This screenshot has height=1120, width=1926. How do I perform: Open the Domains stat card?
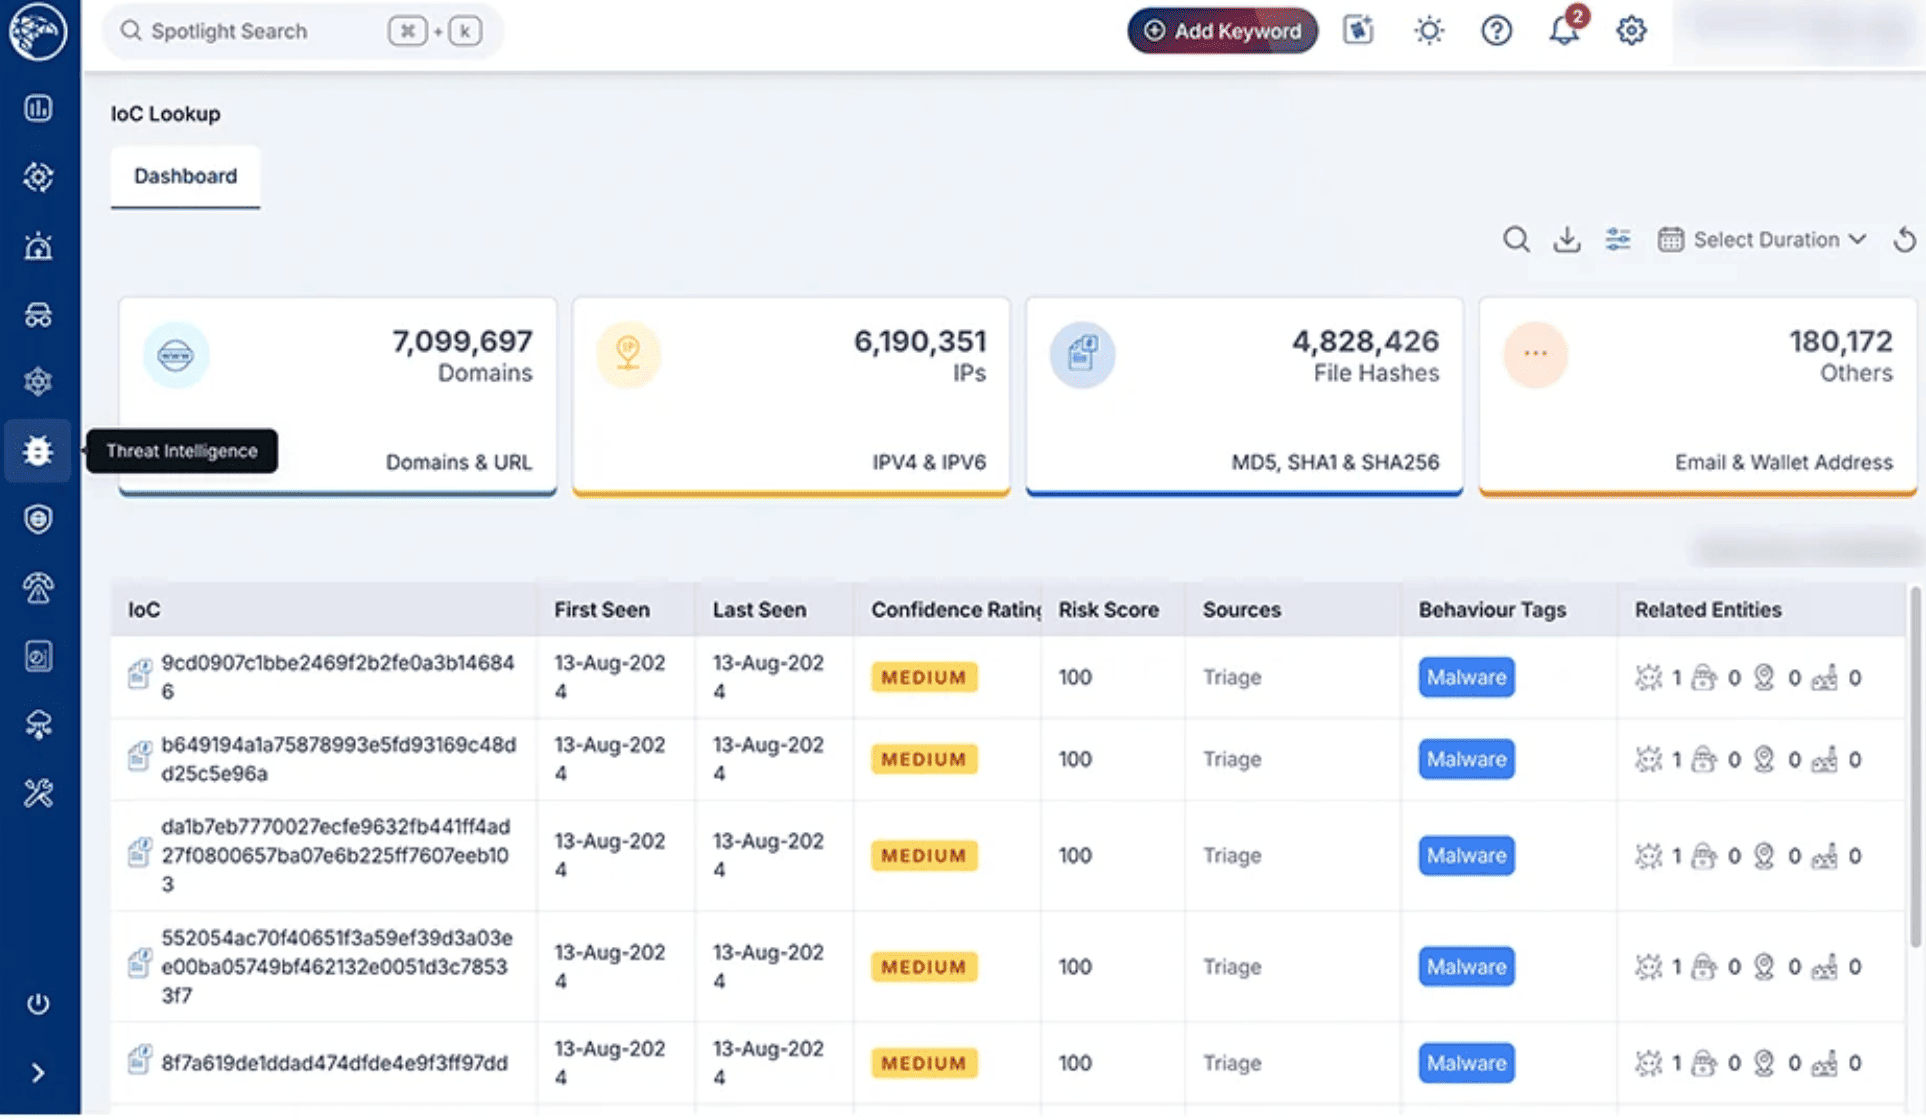tap(338, 396)
